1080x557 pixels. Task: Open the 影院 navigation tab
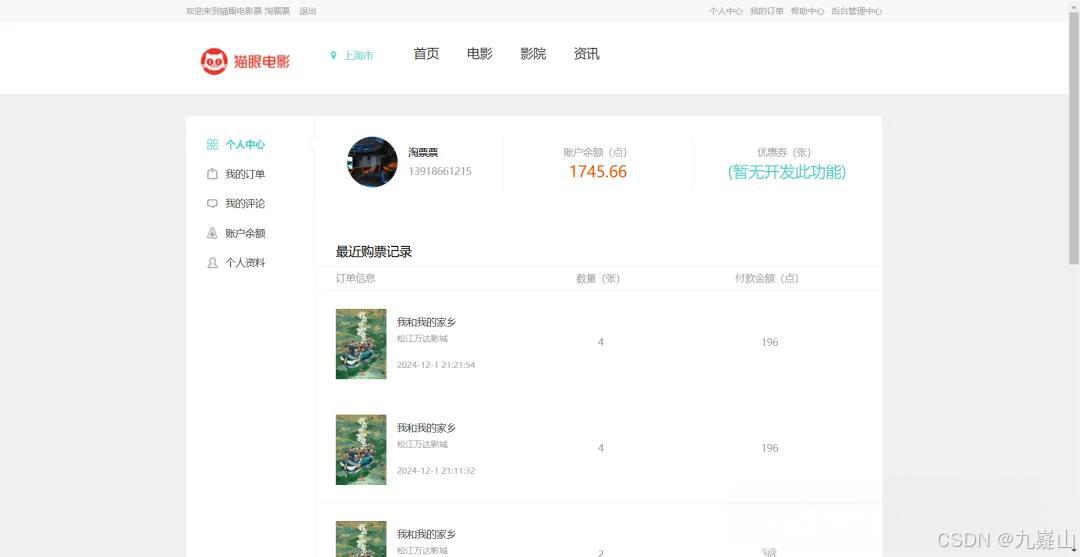click(x=533, y=54)
